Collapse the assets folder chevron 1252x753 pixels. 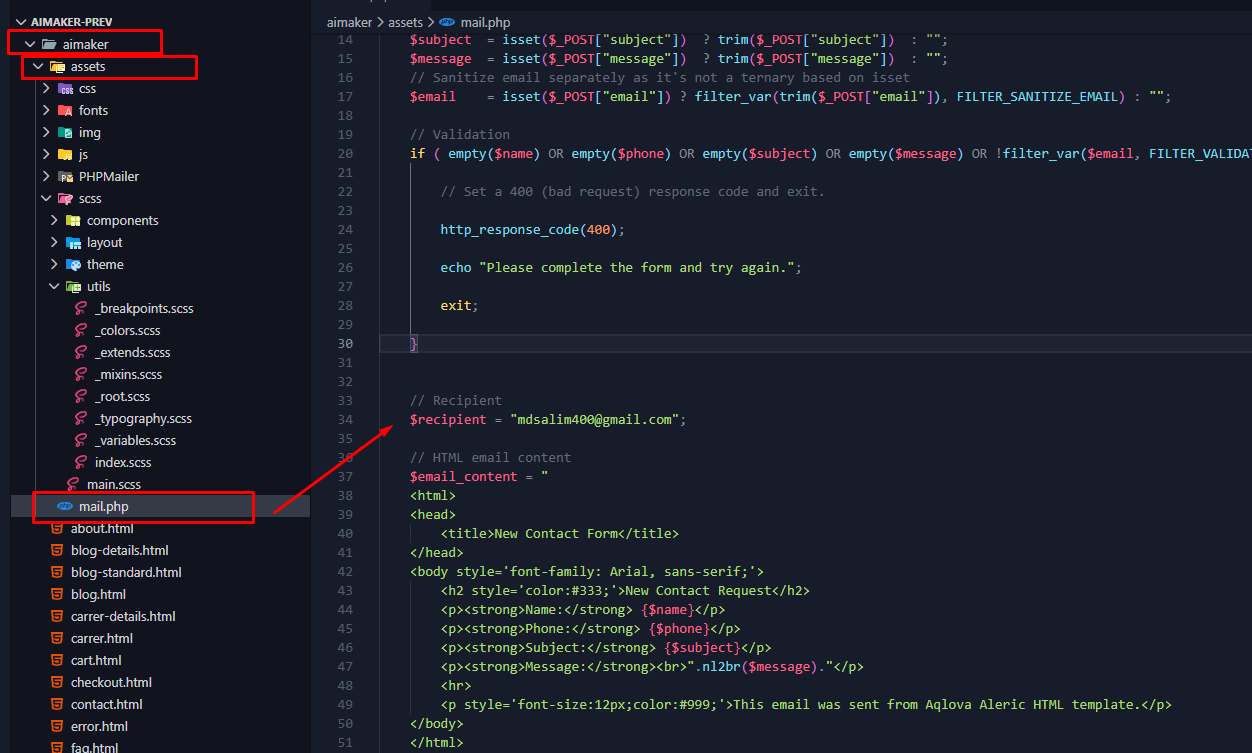(38, 67)
